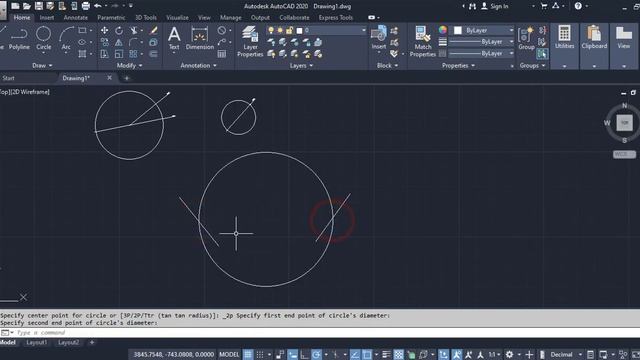Toggle transparency display in status bar
This screenshot has height=360, width=640.
coord(398,354)
